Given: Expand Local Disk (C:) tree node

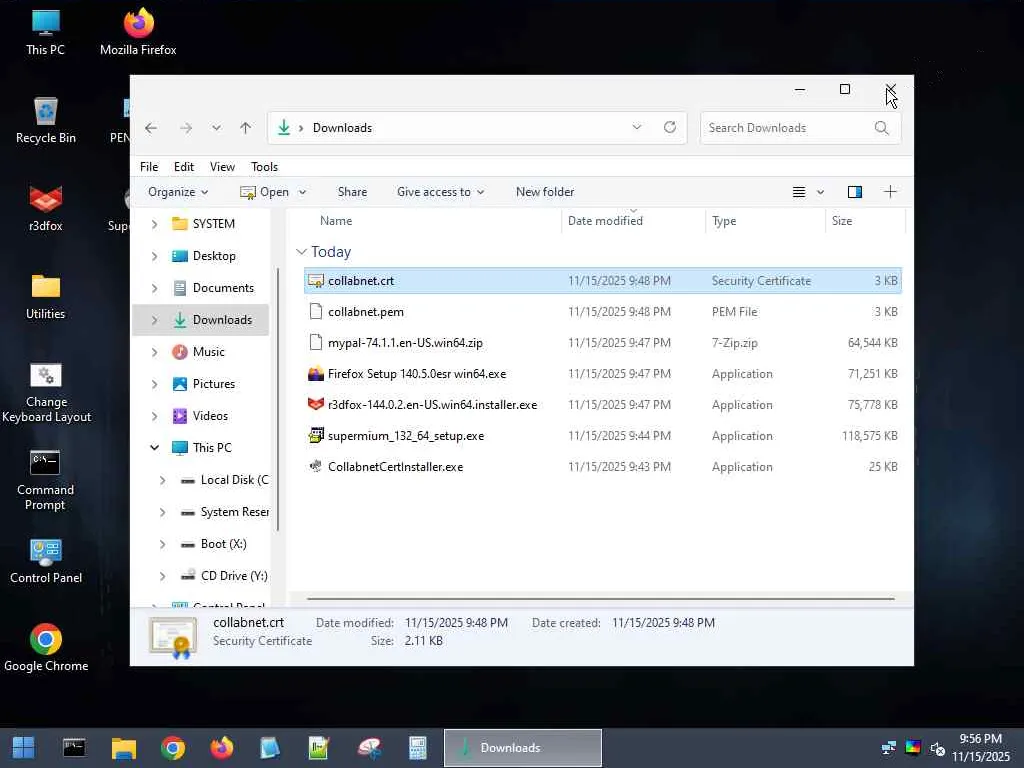Looking at the screenshot, I should click(163, 480).
